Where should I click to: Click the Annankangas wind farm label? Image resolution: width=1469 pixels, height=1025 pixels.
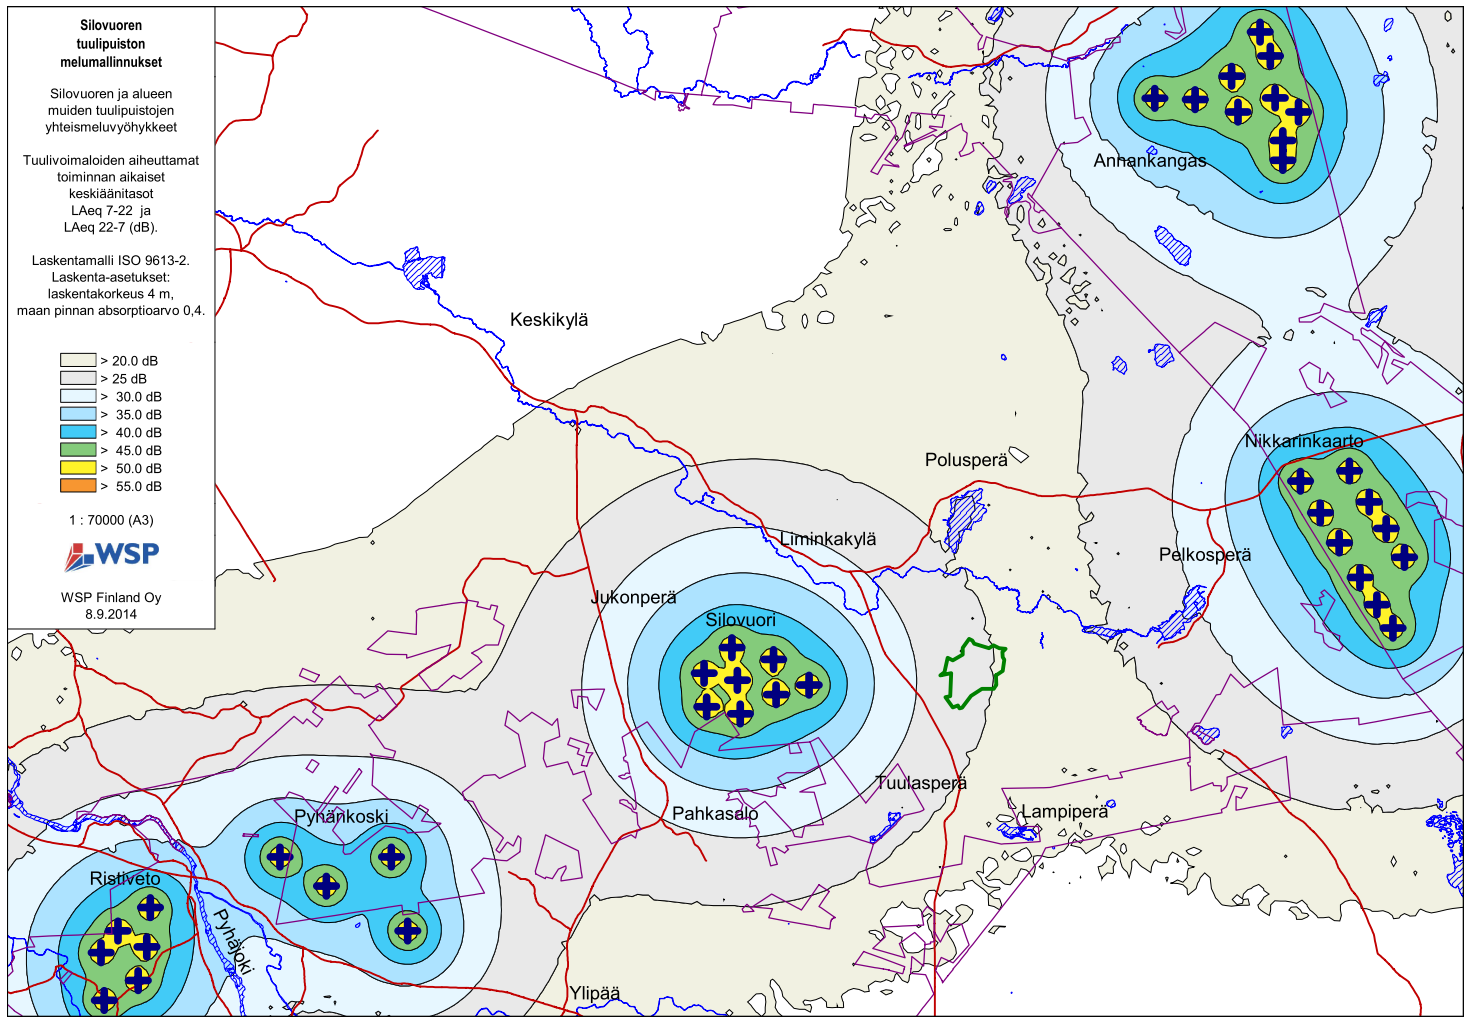click(1150, 160)
